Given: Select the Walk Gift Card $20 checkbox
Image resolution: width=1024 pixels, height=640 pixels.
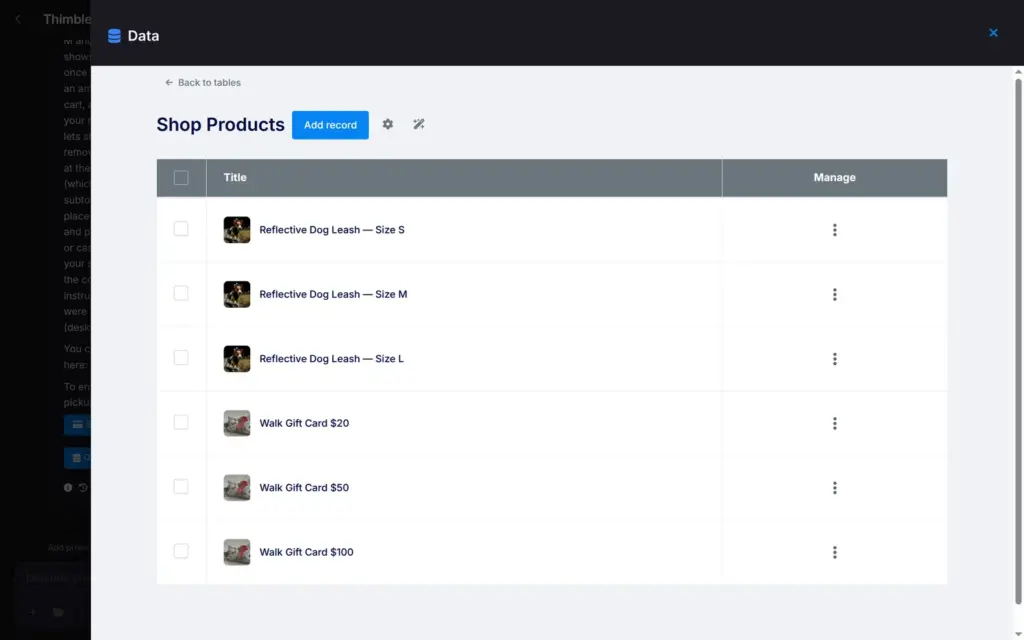Looking at the screenshot, I should pos(181,422).
